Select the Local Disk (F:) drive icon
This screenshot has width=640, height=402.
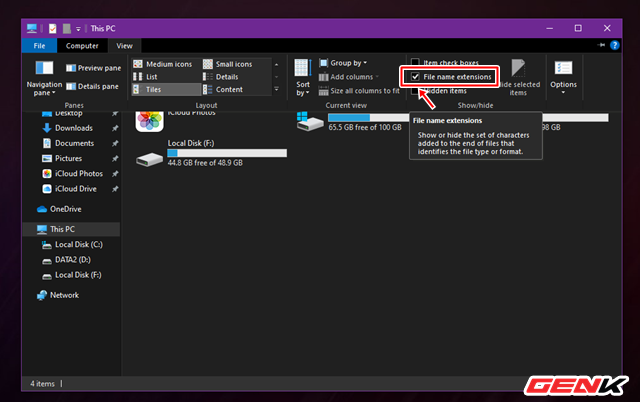pos(149,159)
